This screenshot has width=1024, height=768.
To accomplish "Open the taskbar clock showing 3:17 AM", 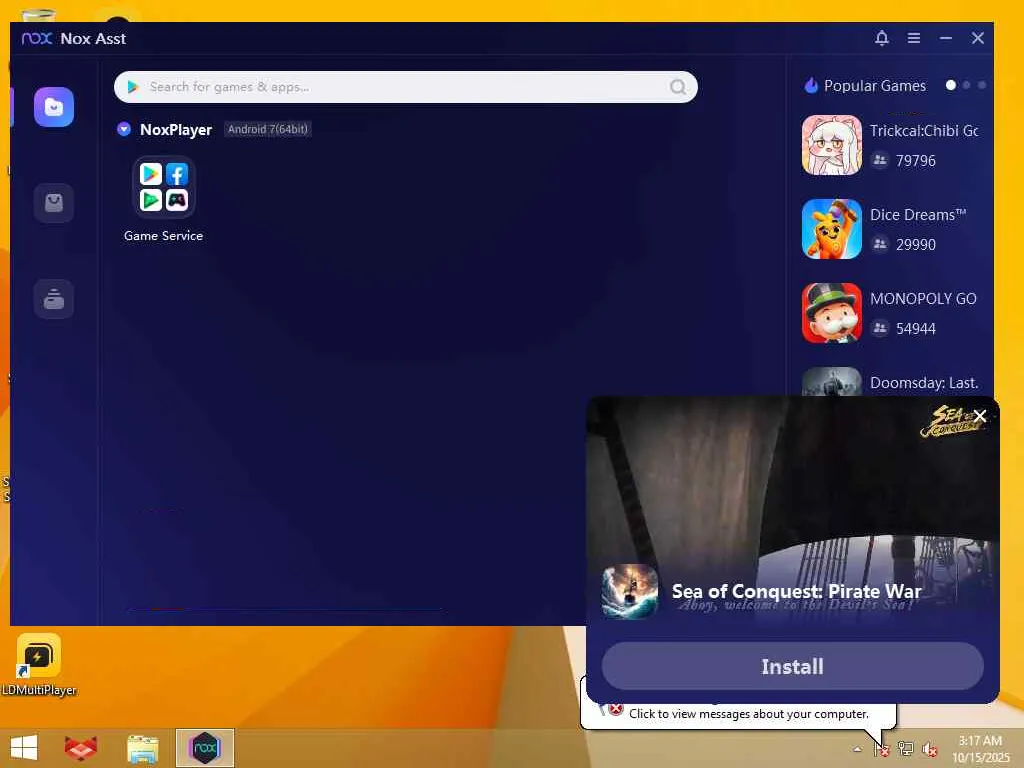I will (980, 749).
